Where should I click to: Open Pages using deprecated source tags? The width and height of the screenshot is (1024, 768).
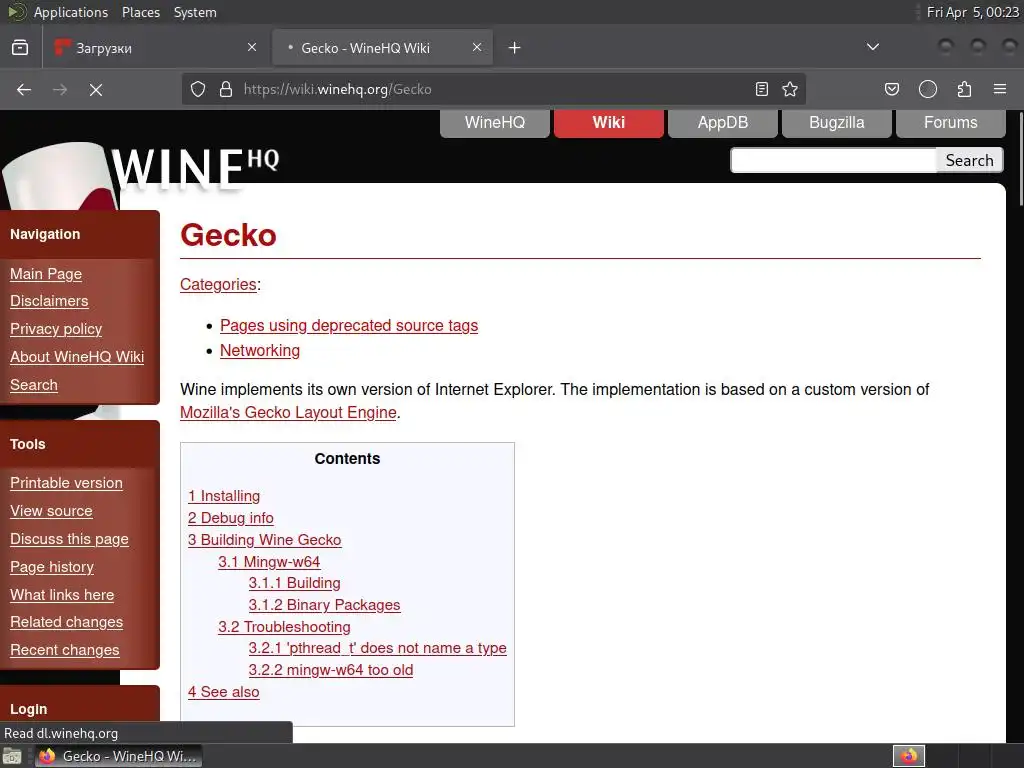click(x=349, y=325)
